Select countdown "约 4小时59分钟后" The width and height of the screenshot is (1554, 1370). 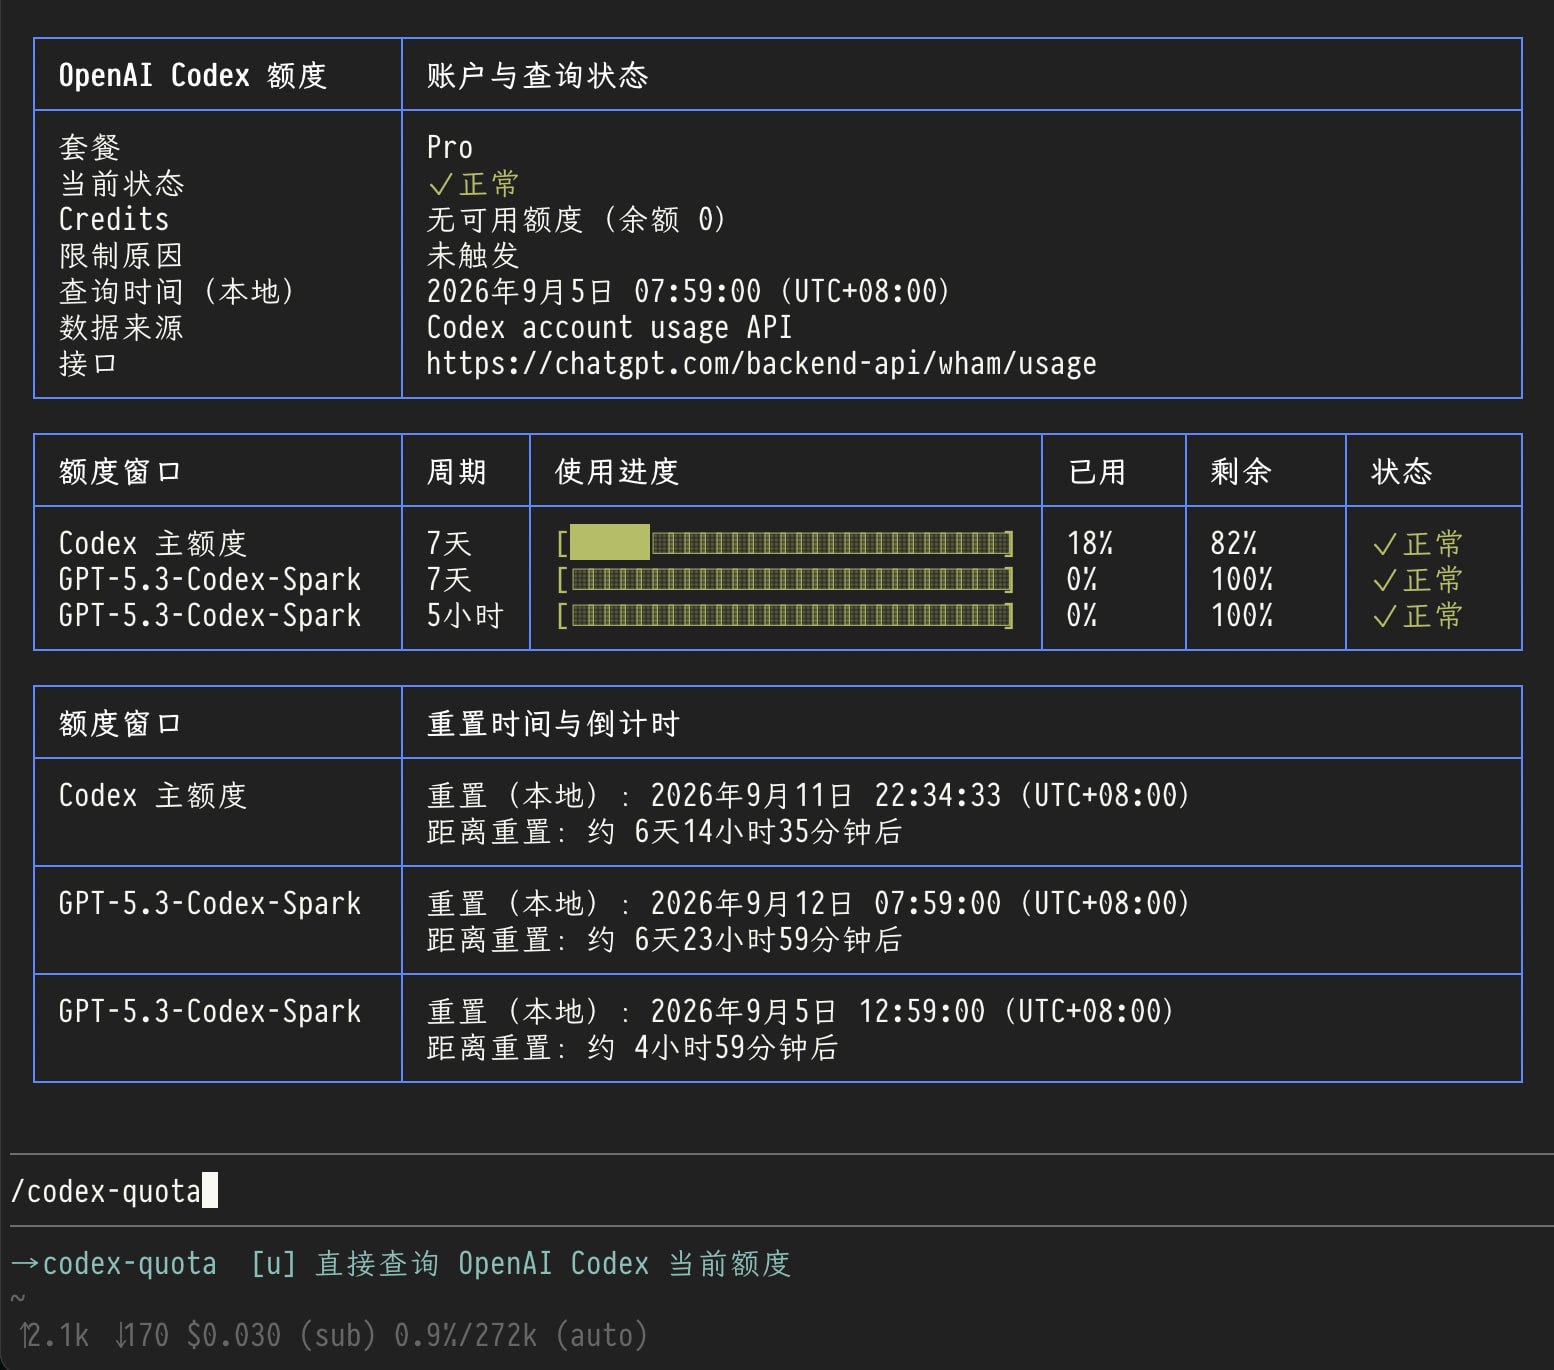click(713, 1047)
